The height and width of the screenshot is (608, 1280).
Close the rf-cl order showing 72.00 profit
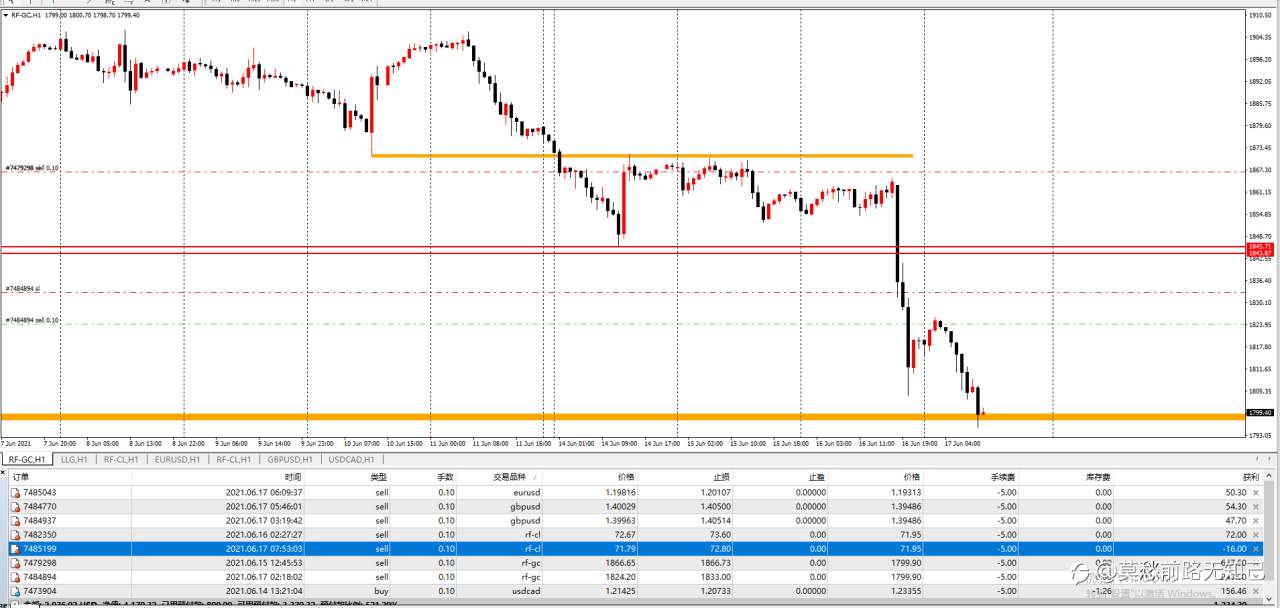point(1256,535)
